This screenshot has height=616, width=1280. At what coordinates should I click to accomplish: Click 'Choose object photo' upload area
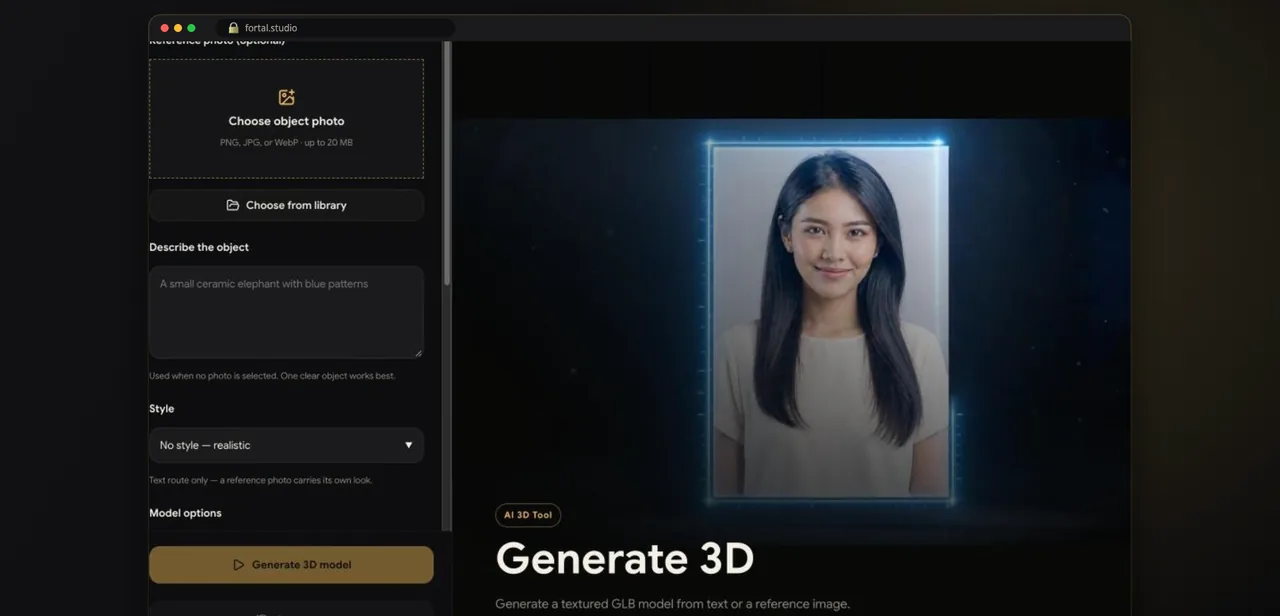tap(286, 119)
